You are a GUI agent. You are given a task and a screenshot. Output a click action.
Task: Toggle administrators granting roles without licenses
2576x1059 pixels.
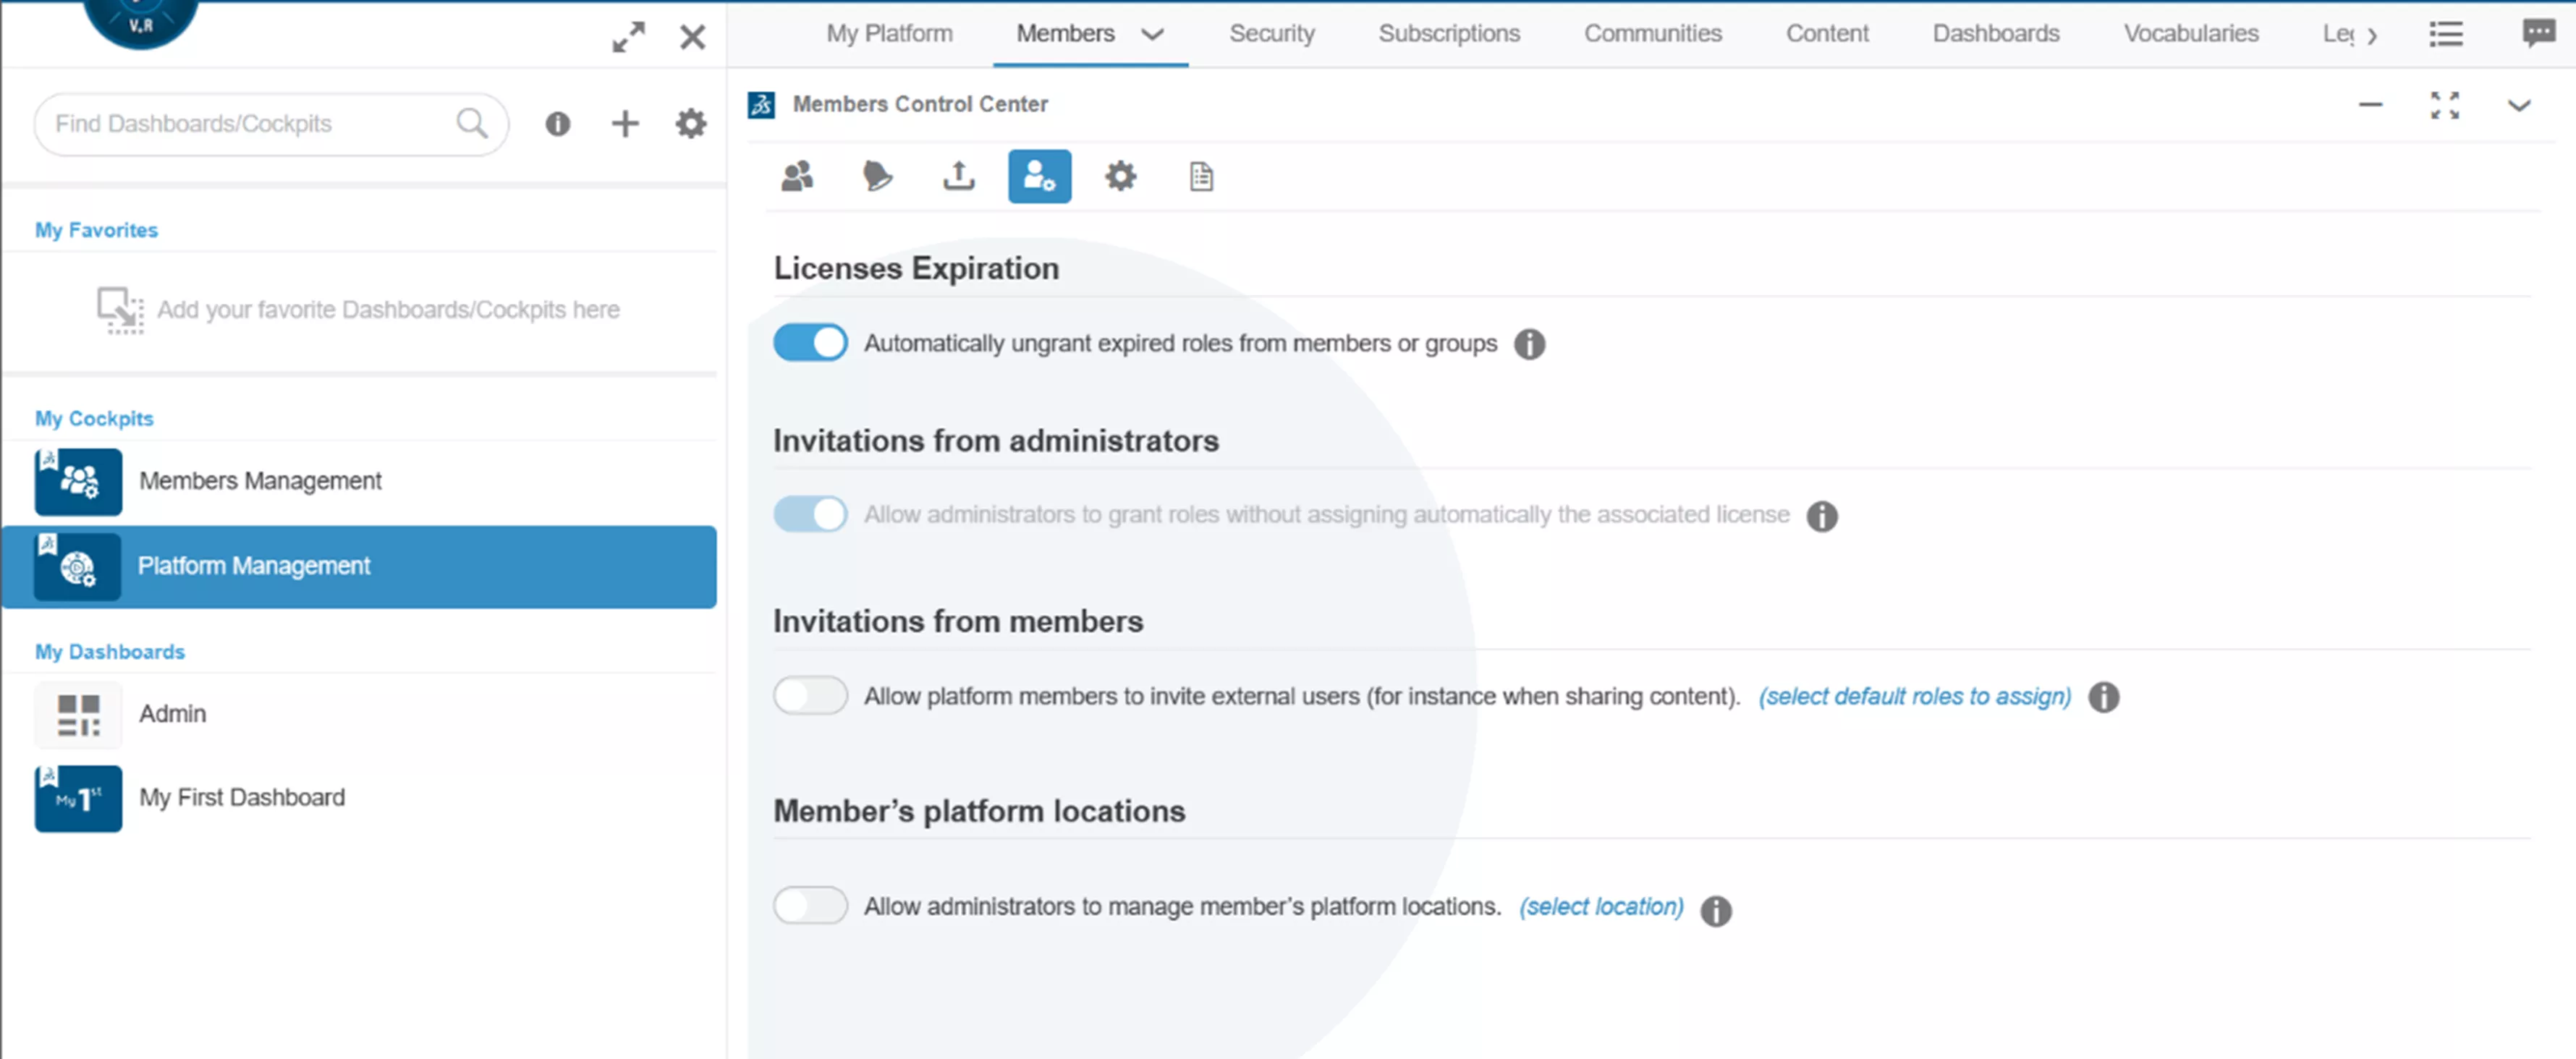[810, 514]
